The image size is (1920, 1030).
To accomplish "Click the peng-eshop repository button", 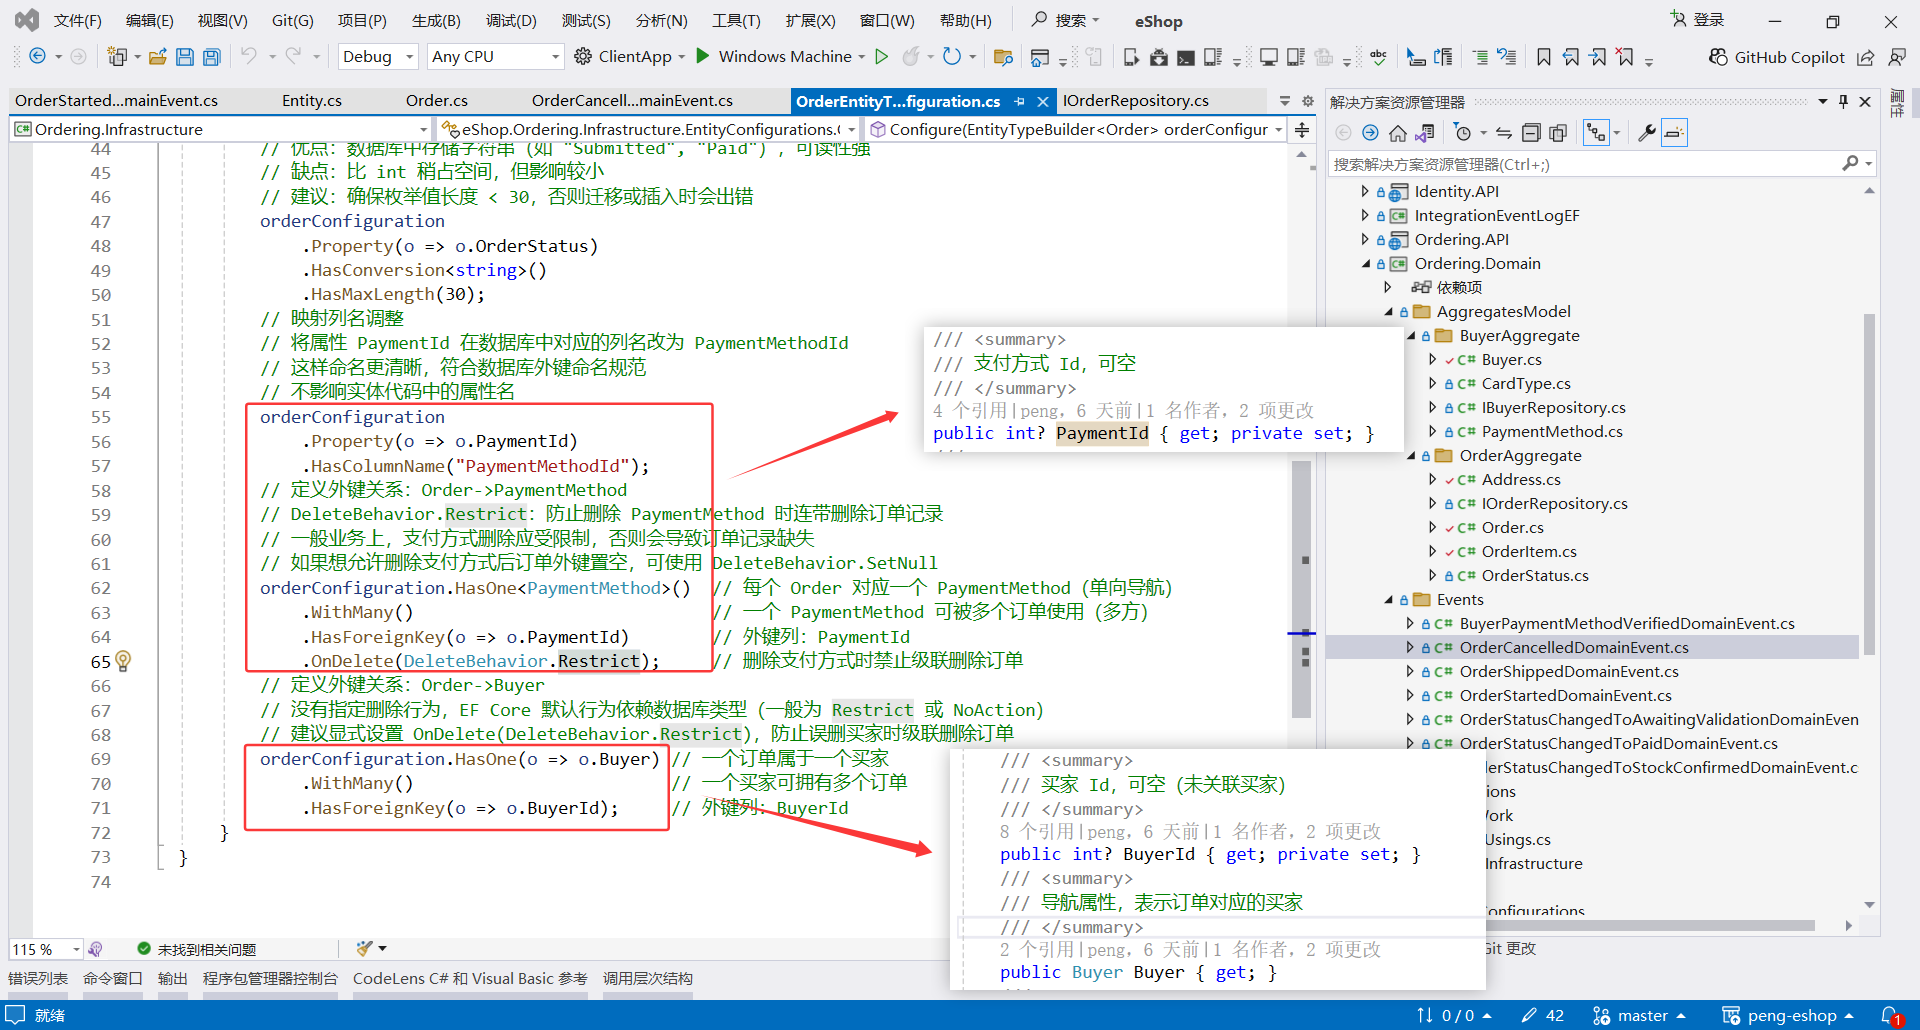I will click(1788, 1015).
